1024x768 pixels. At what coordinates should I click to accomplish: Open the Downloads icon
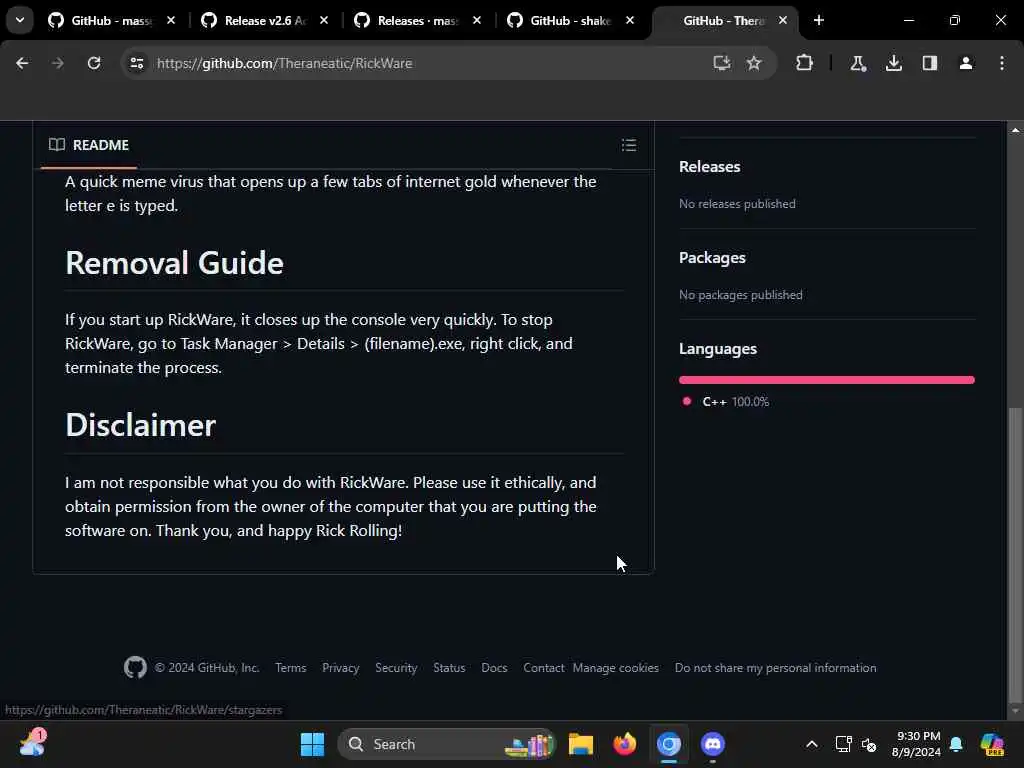893,63
